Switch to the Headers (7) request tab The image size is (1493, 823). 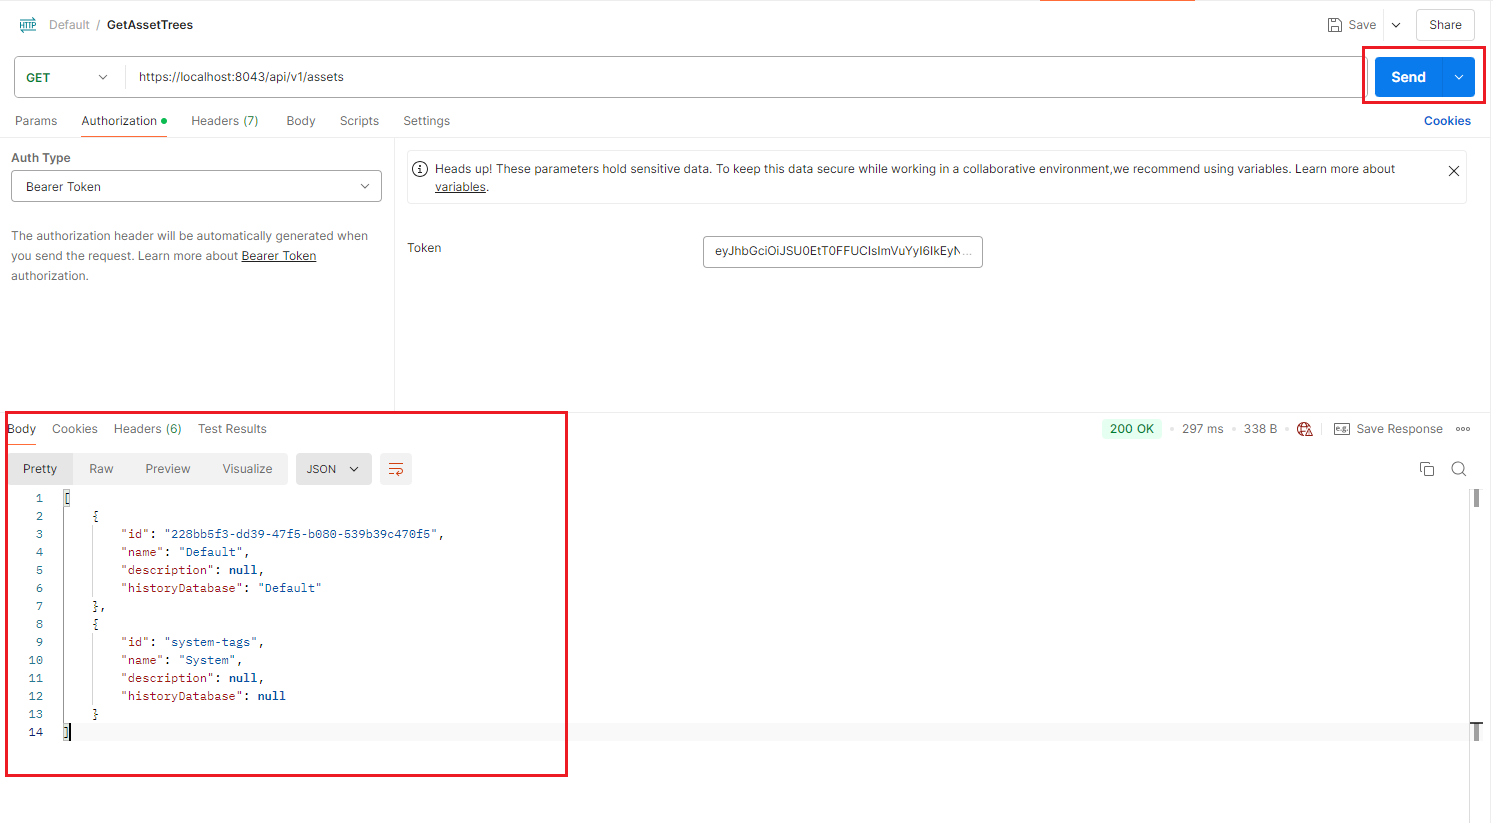point(224,121)
